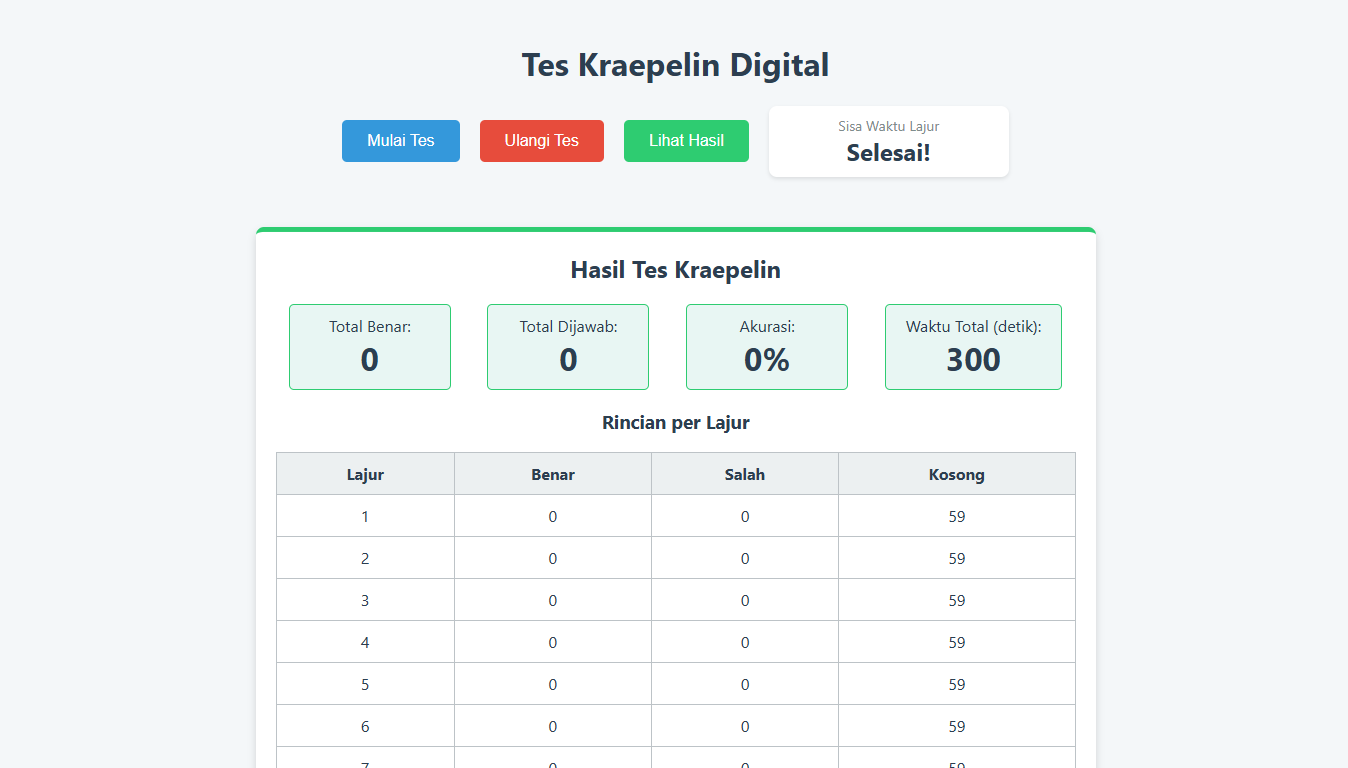Select the Lajur number 6 cell
Viewport: 1348px width, 768px height.
click(365, 727)
